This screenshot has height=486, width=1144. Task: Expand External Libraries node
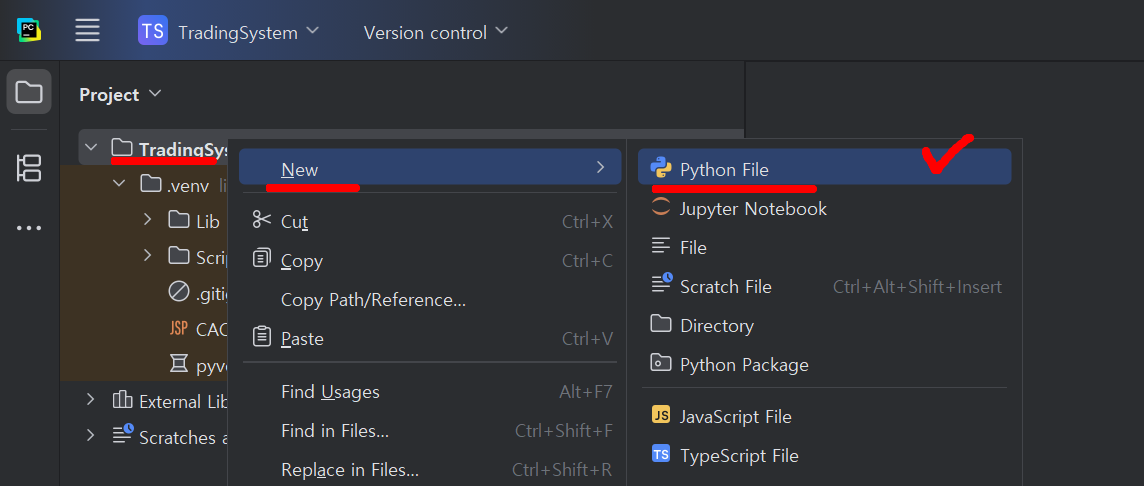click(90, 399)
